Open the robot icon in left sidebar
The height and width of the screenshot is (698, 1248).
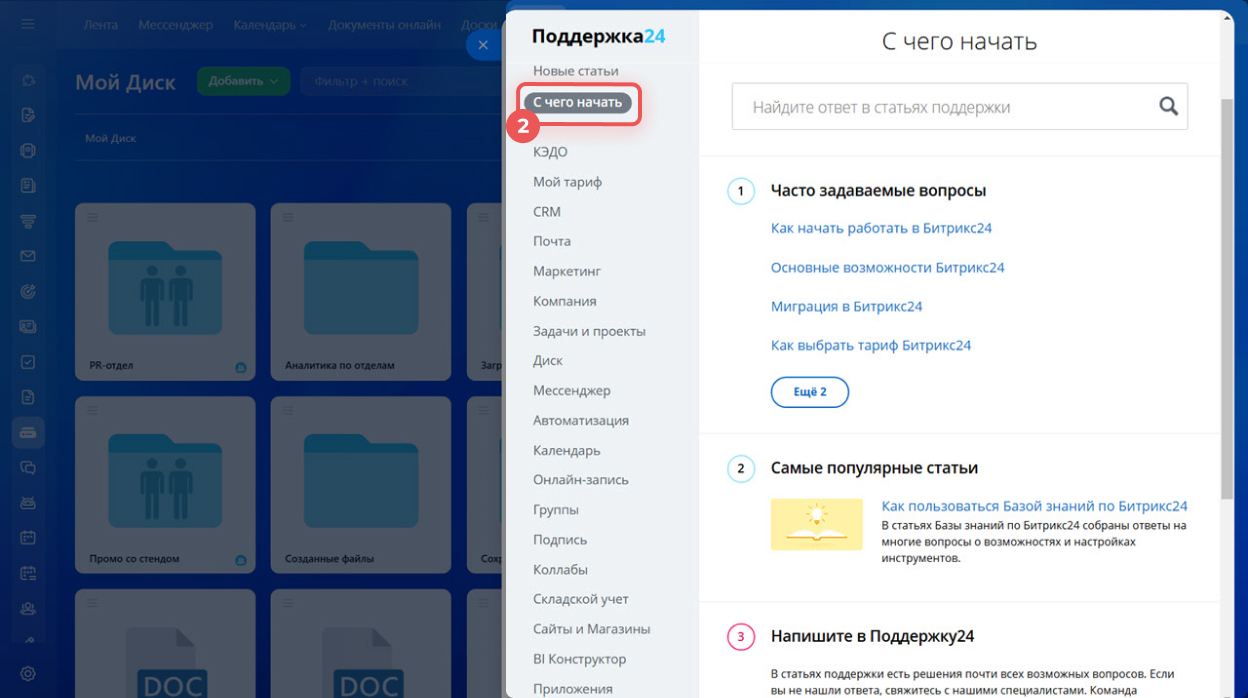coord(28,502)
